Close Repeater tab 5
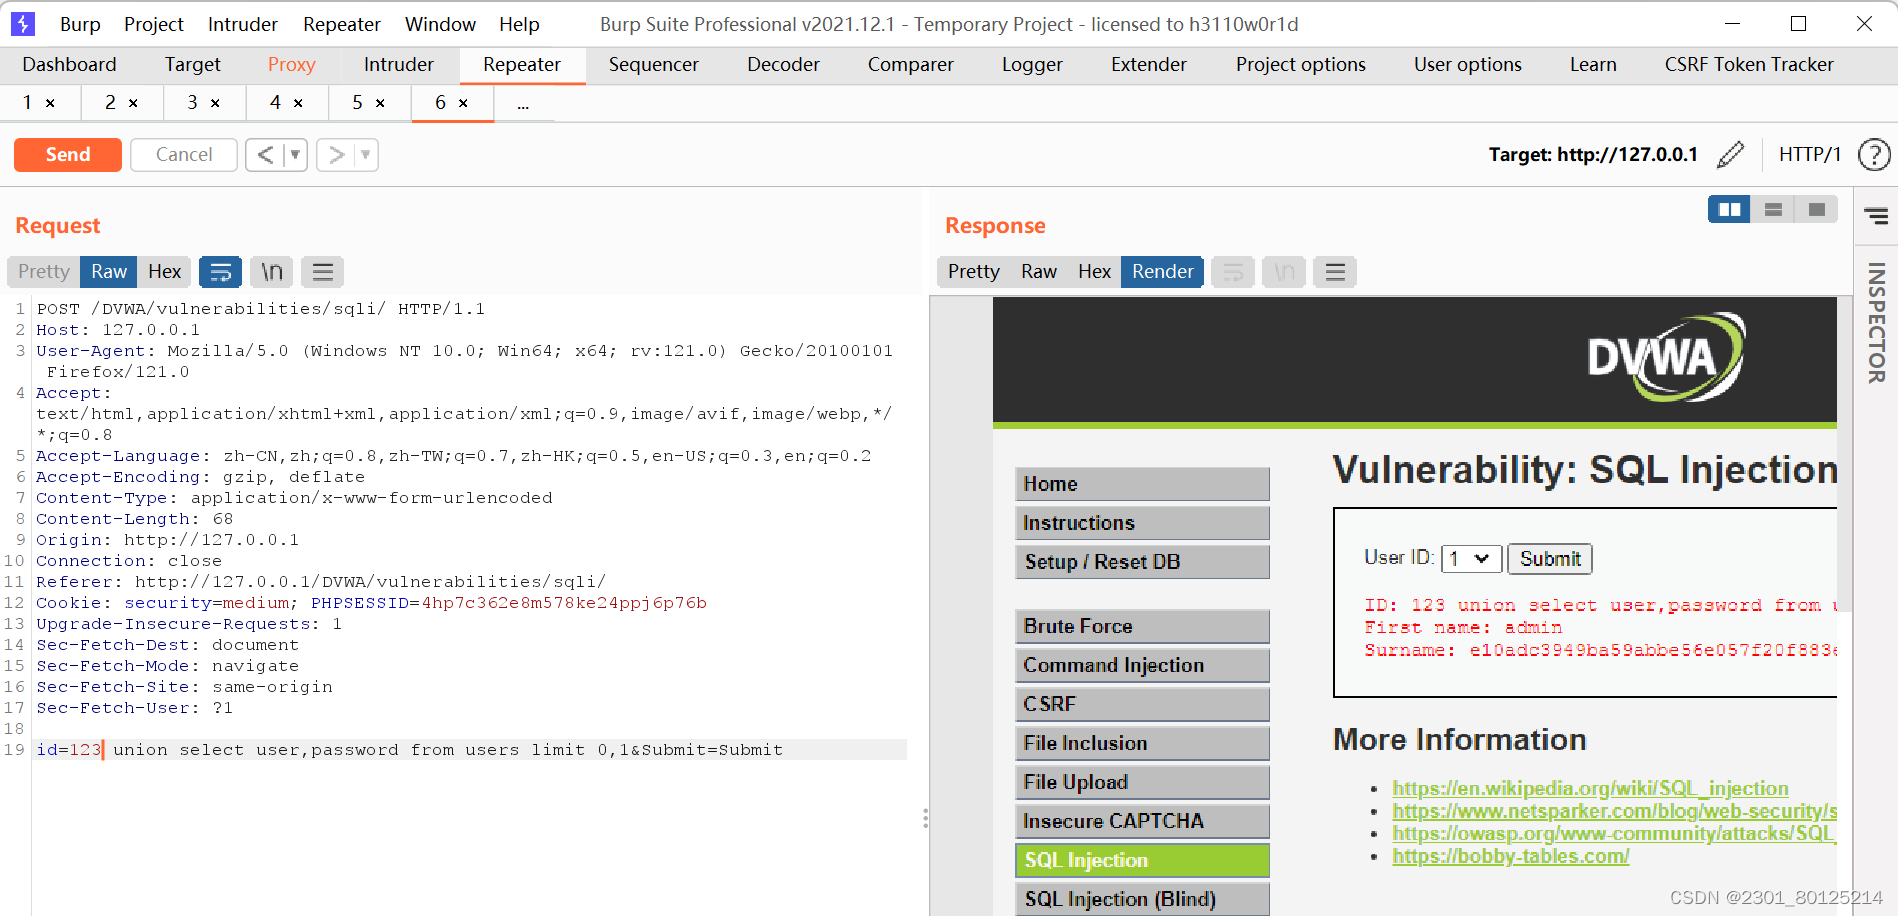Screen dimensions: 1898x916 pyautogui.click(x=380, y=103)
